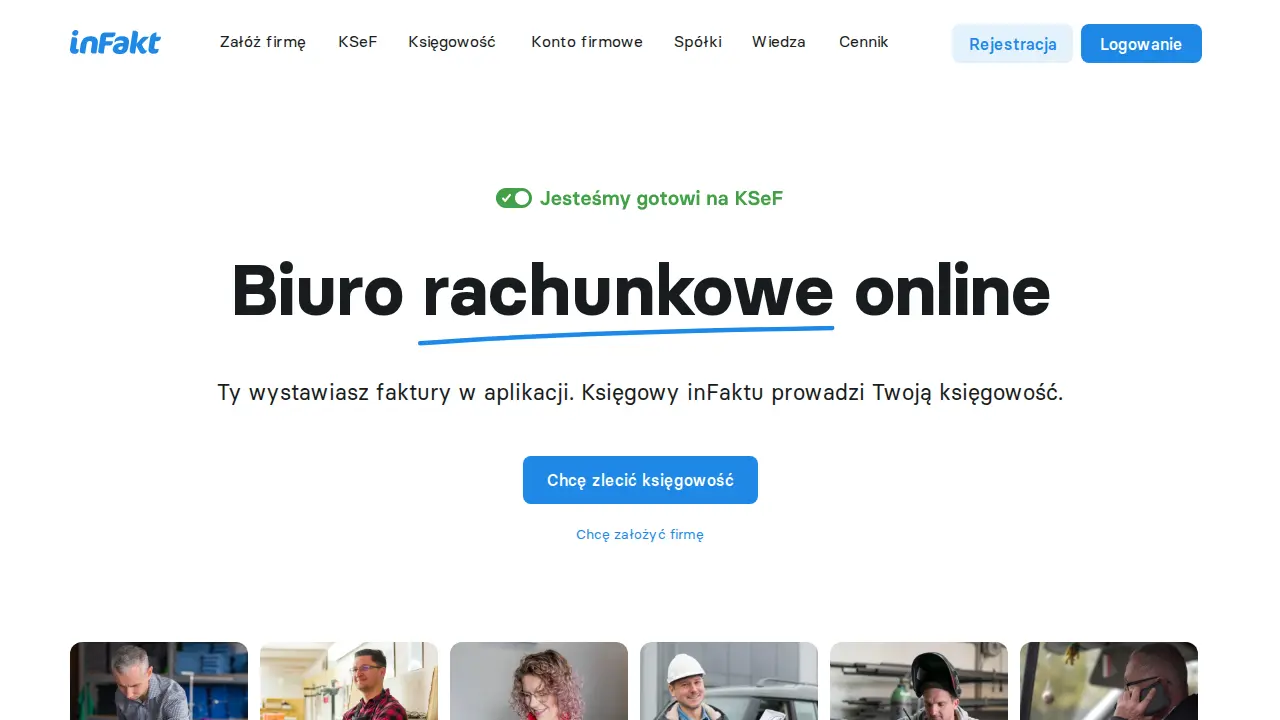Viewport: 1280px width, 720px height.
Task: Open the photo of welder with raised mask
Action: pos(919,681)
